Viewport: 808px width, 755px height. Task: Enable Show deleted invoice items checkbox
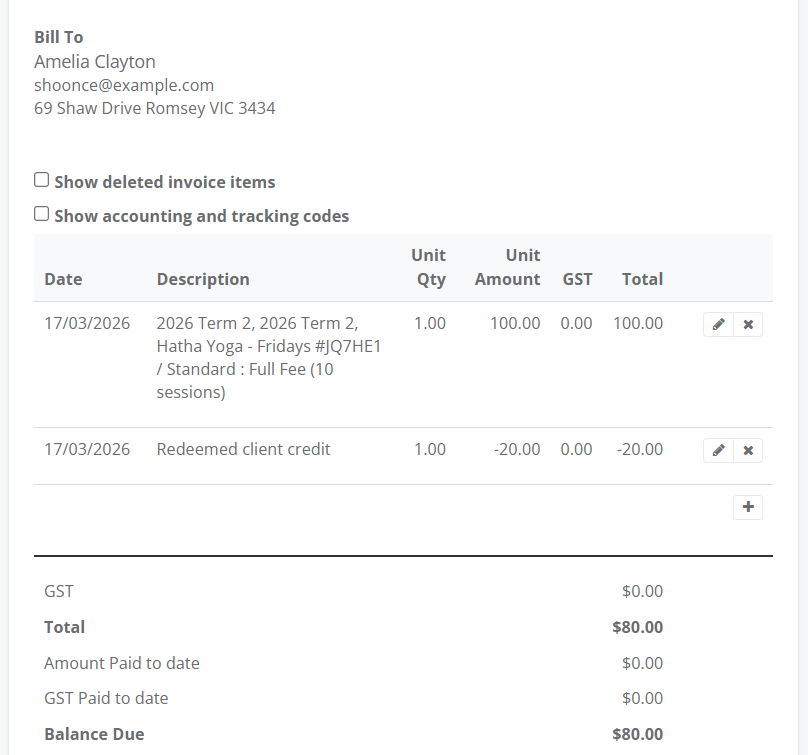pyautogui.click(x=42, y=180)
